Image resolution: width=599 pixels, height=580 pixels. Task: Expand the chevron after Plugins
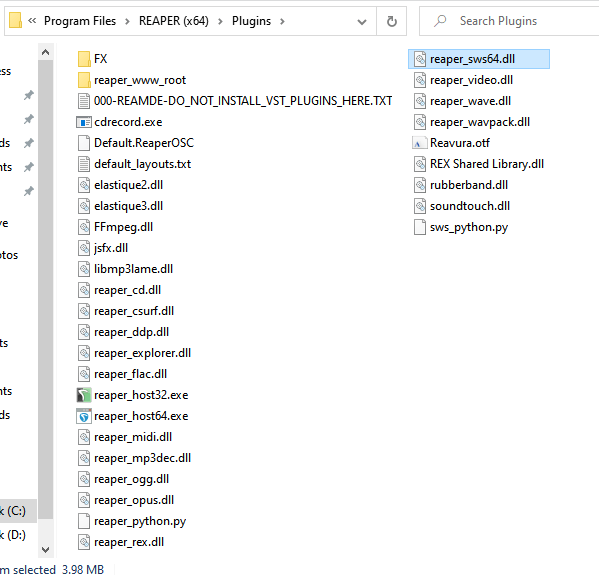click(282, 21)
